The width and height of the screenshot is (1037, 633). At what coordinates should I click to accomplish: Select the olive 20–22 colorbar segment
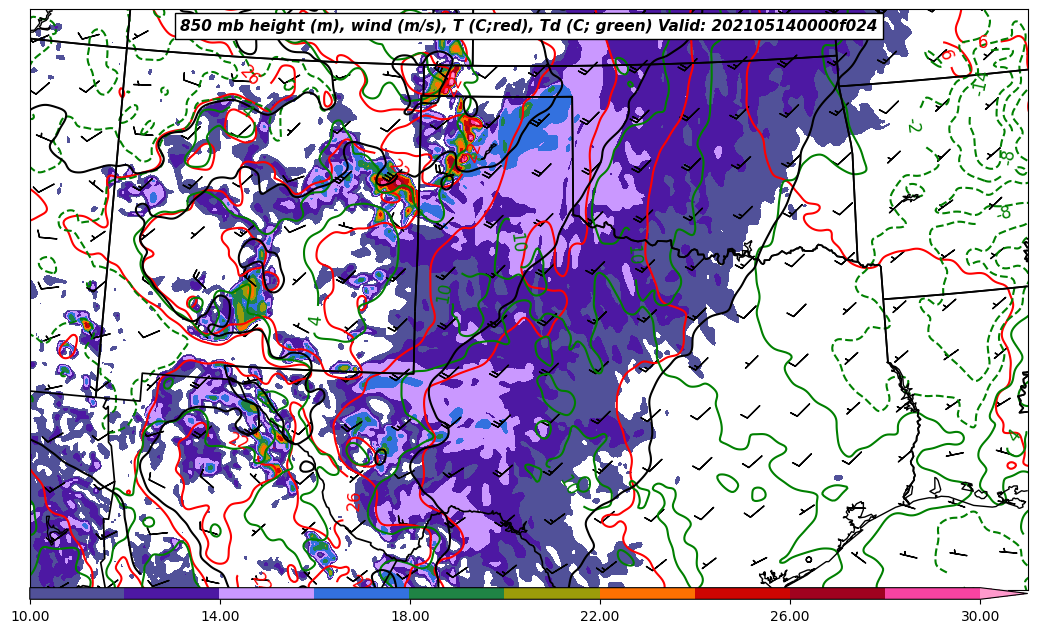click(x=552, y=593)
